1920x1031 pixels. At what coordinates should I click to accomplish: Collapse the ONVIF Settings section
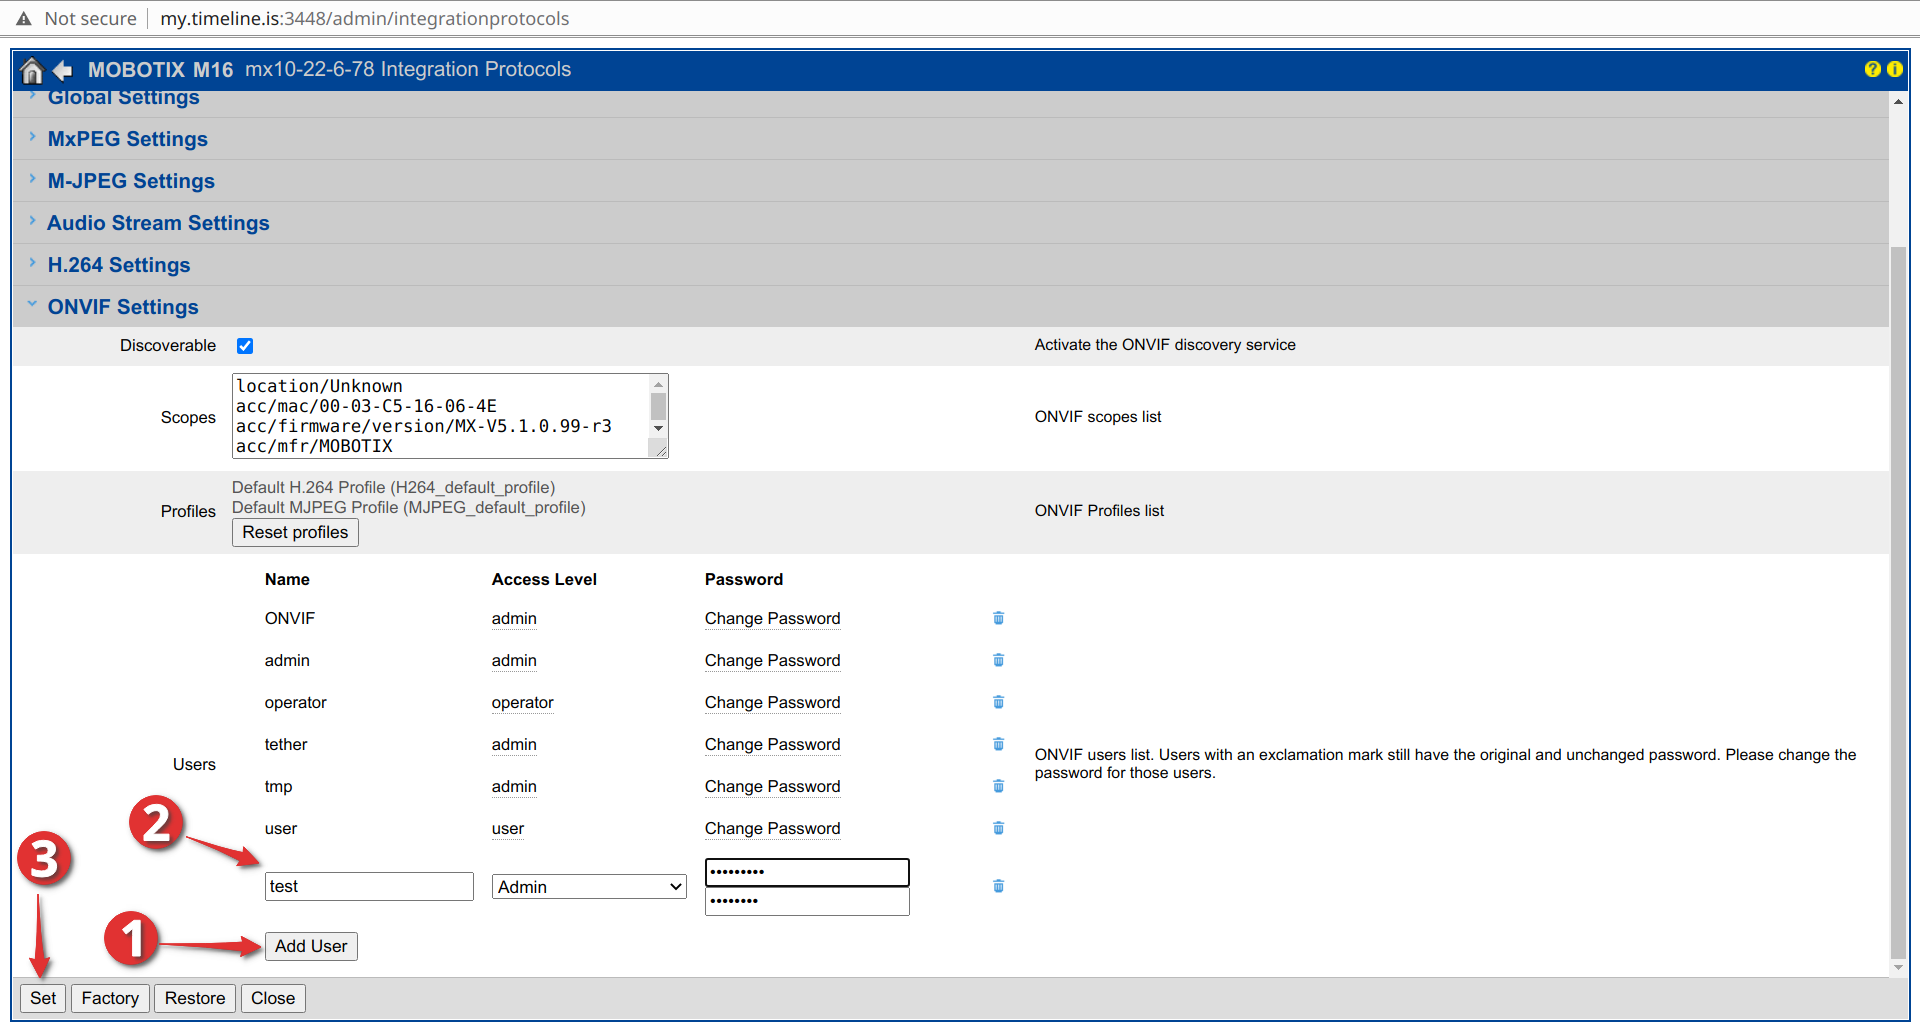pos(123,306)
